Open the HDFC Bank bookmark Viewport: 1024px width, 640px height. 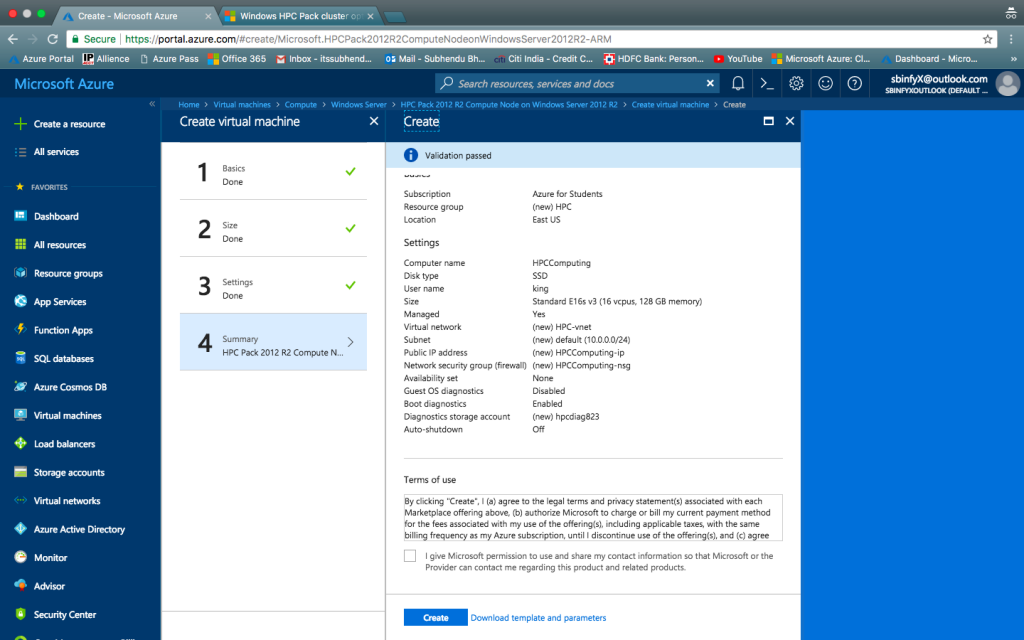pyautogui.click(x=654, y=59)
